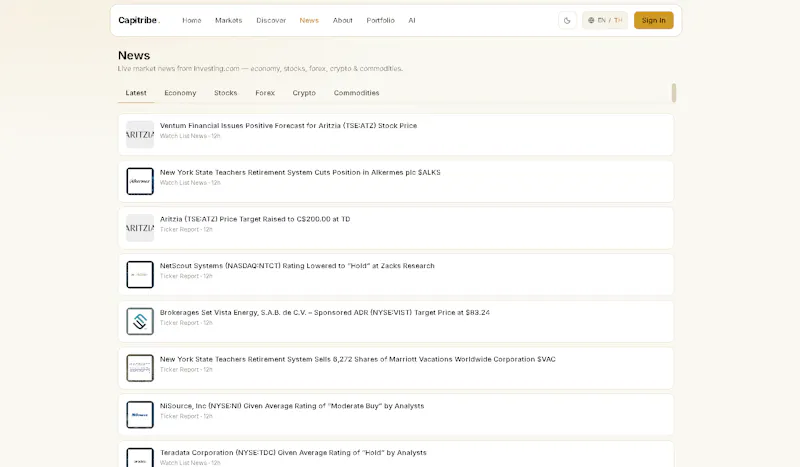The width and height of the screenshot is (800, 467).
Task: Click Aritzia logo on Ventum Financial article
Action: pos(140,134)
